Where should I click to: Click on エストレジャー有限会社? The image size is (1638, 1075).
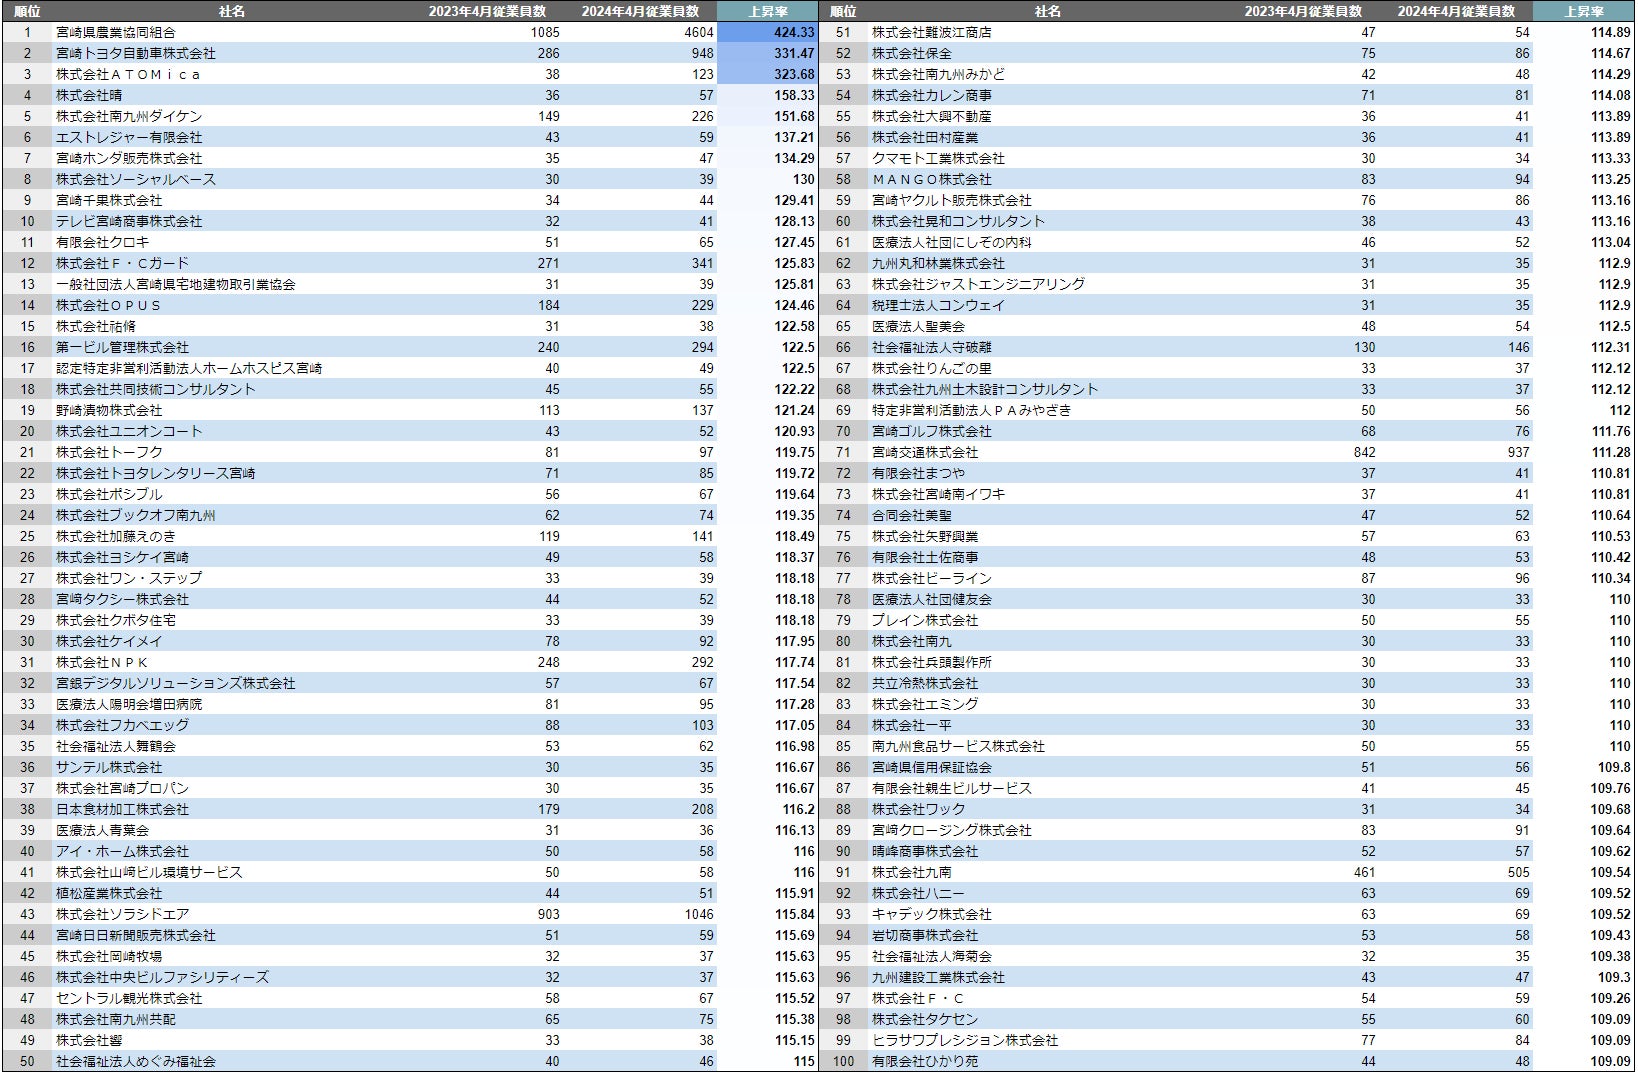tap(129, 137)
